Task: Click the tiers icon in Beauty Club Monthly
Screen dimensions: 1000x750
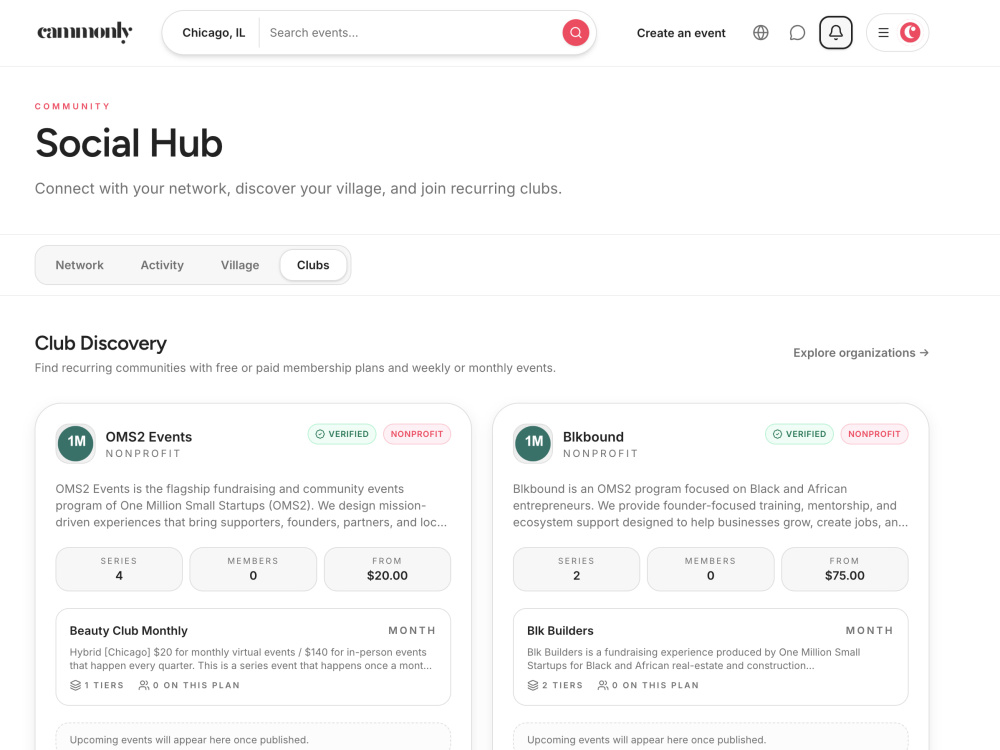Action: coord(75,685)
